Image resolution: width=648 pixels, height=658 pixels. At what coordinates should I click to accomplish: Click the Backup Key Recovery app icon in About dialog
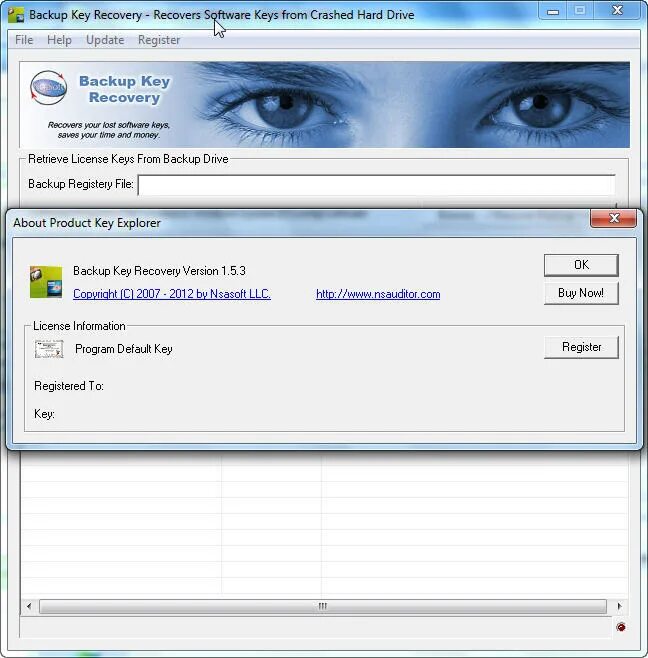pyautogui.click(x=46, y=282)
